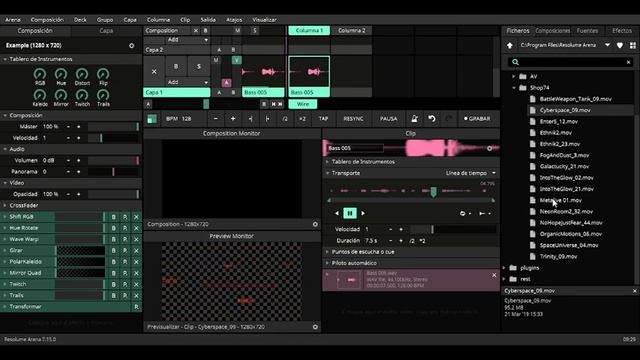The height and width of the screenshot is (360, 640).
Task: Expand the plugins folder
Action: (x=504, y=268)
